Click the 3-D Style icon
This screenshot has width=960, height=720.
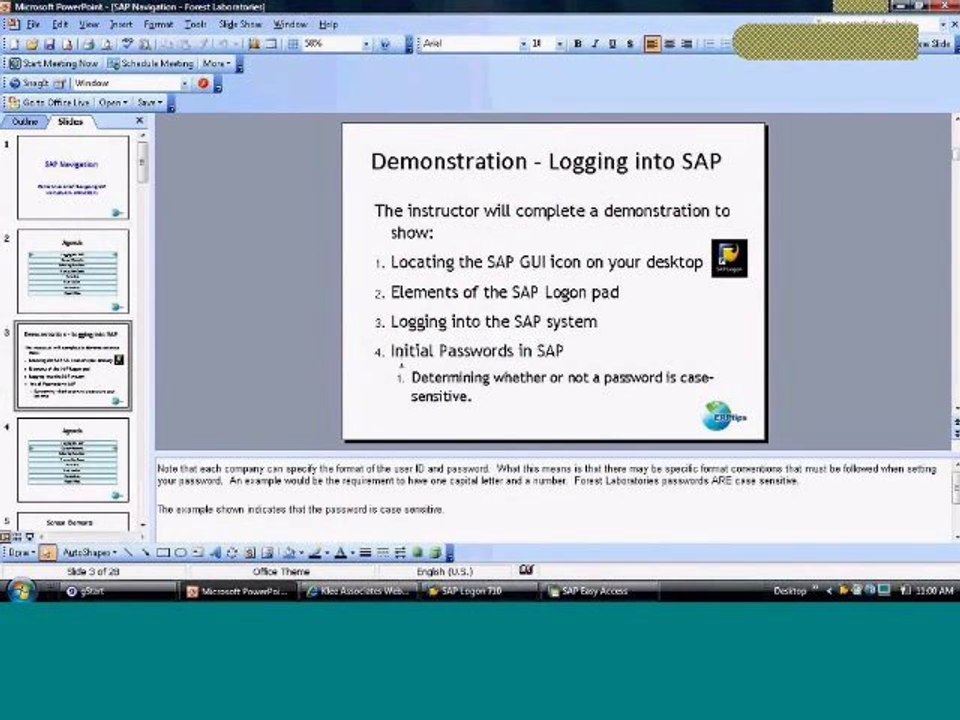pyautogui.click(x=435, y=553)
